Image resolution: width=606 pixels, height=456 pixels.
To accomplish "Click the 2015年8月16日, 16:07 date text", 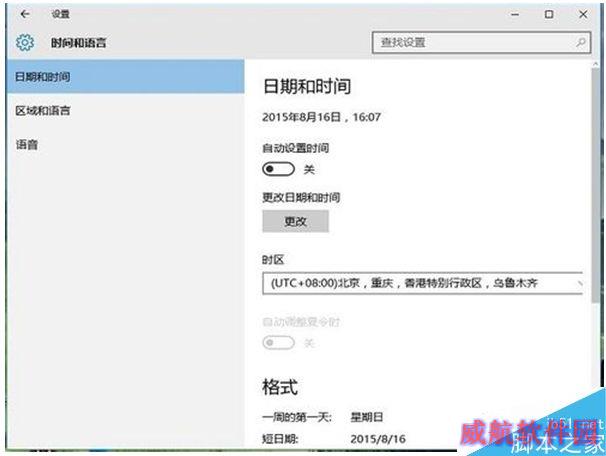I will pos(322,117).
